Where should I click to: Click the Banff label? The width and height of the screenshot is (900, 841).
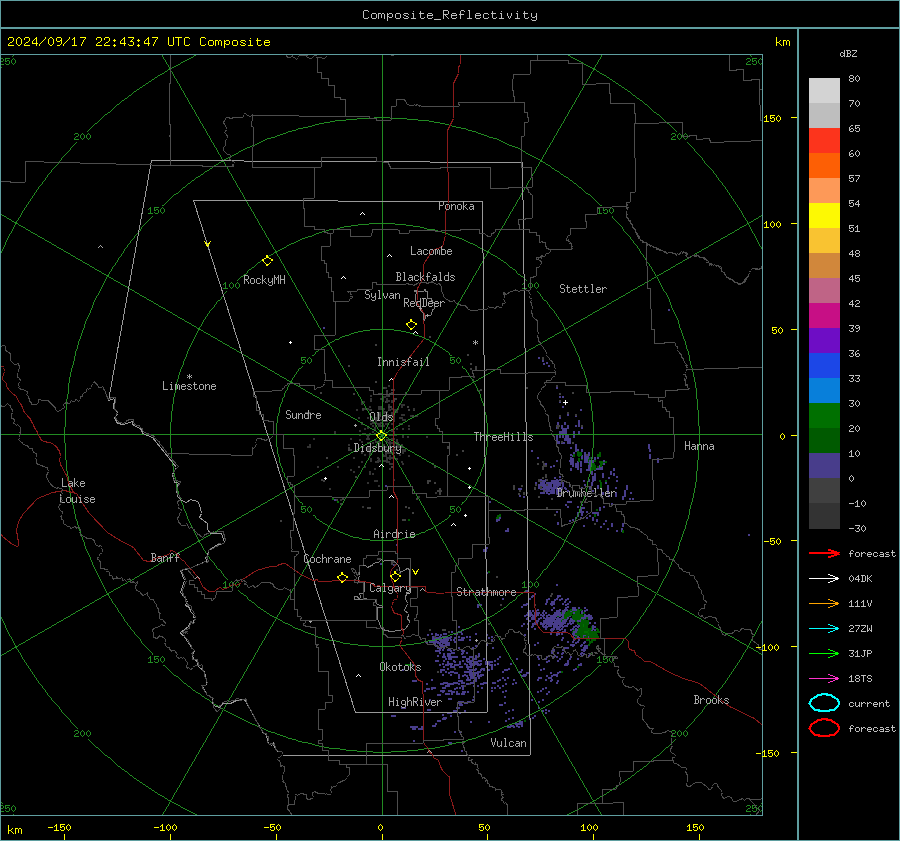click(165, 558)
